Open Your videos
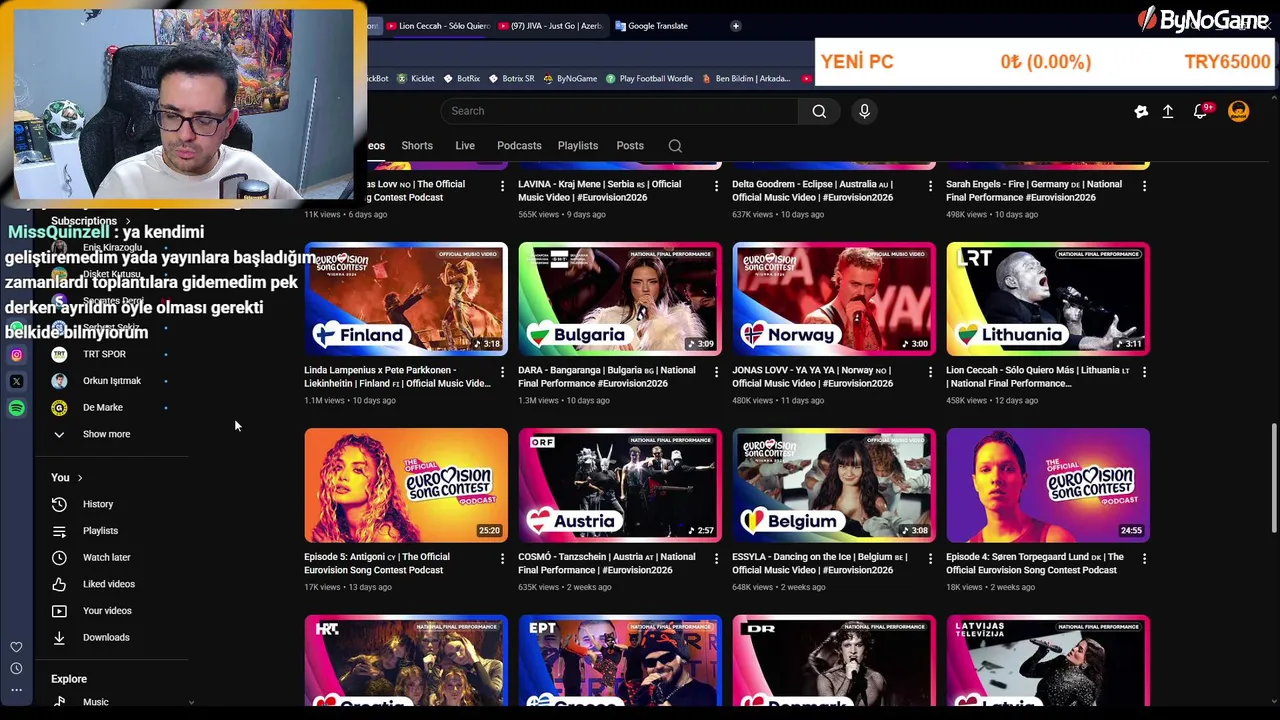 click(x=106, y=611)
